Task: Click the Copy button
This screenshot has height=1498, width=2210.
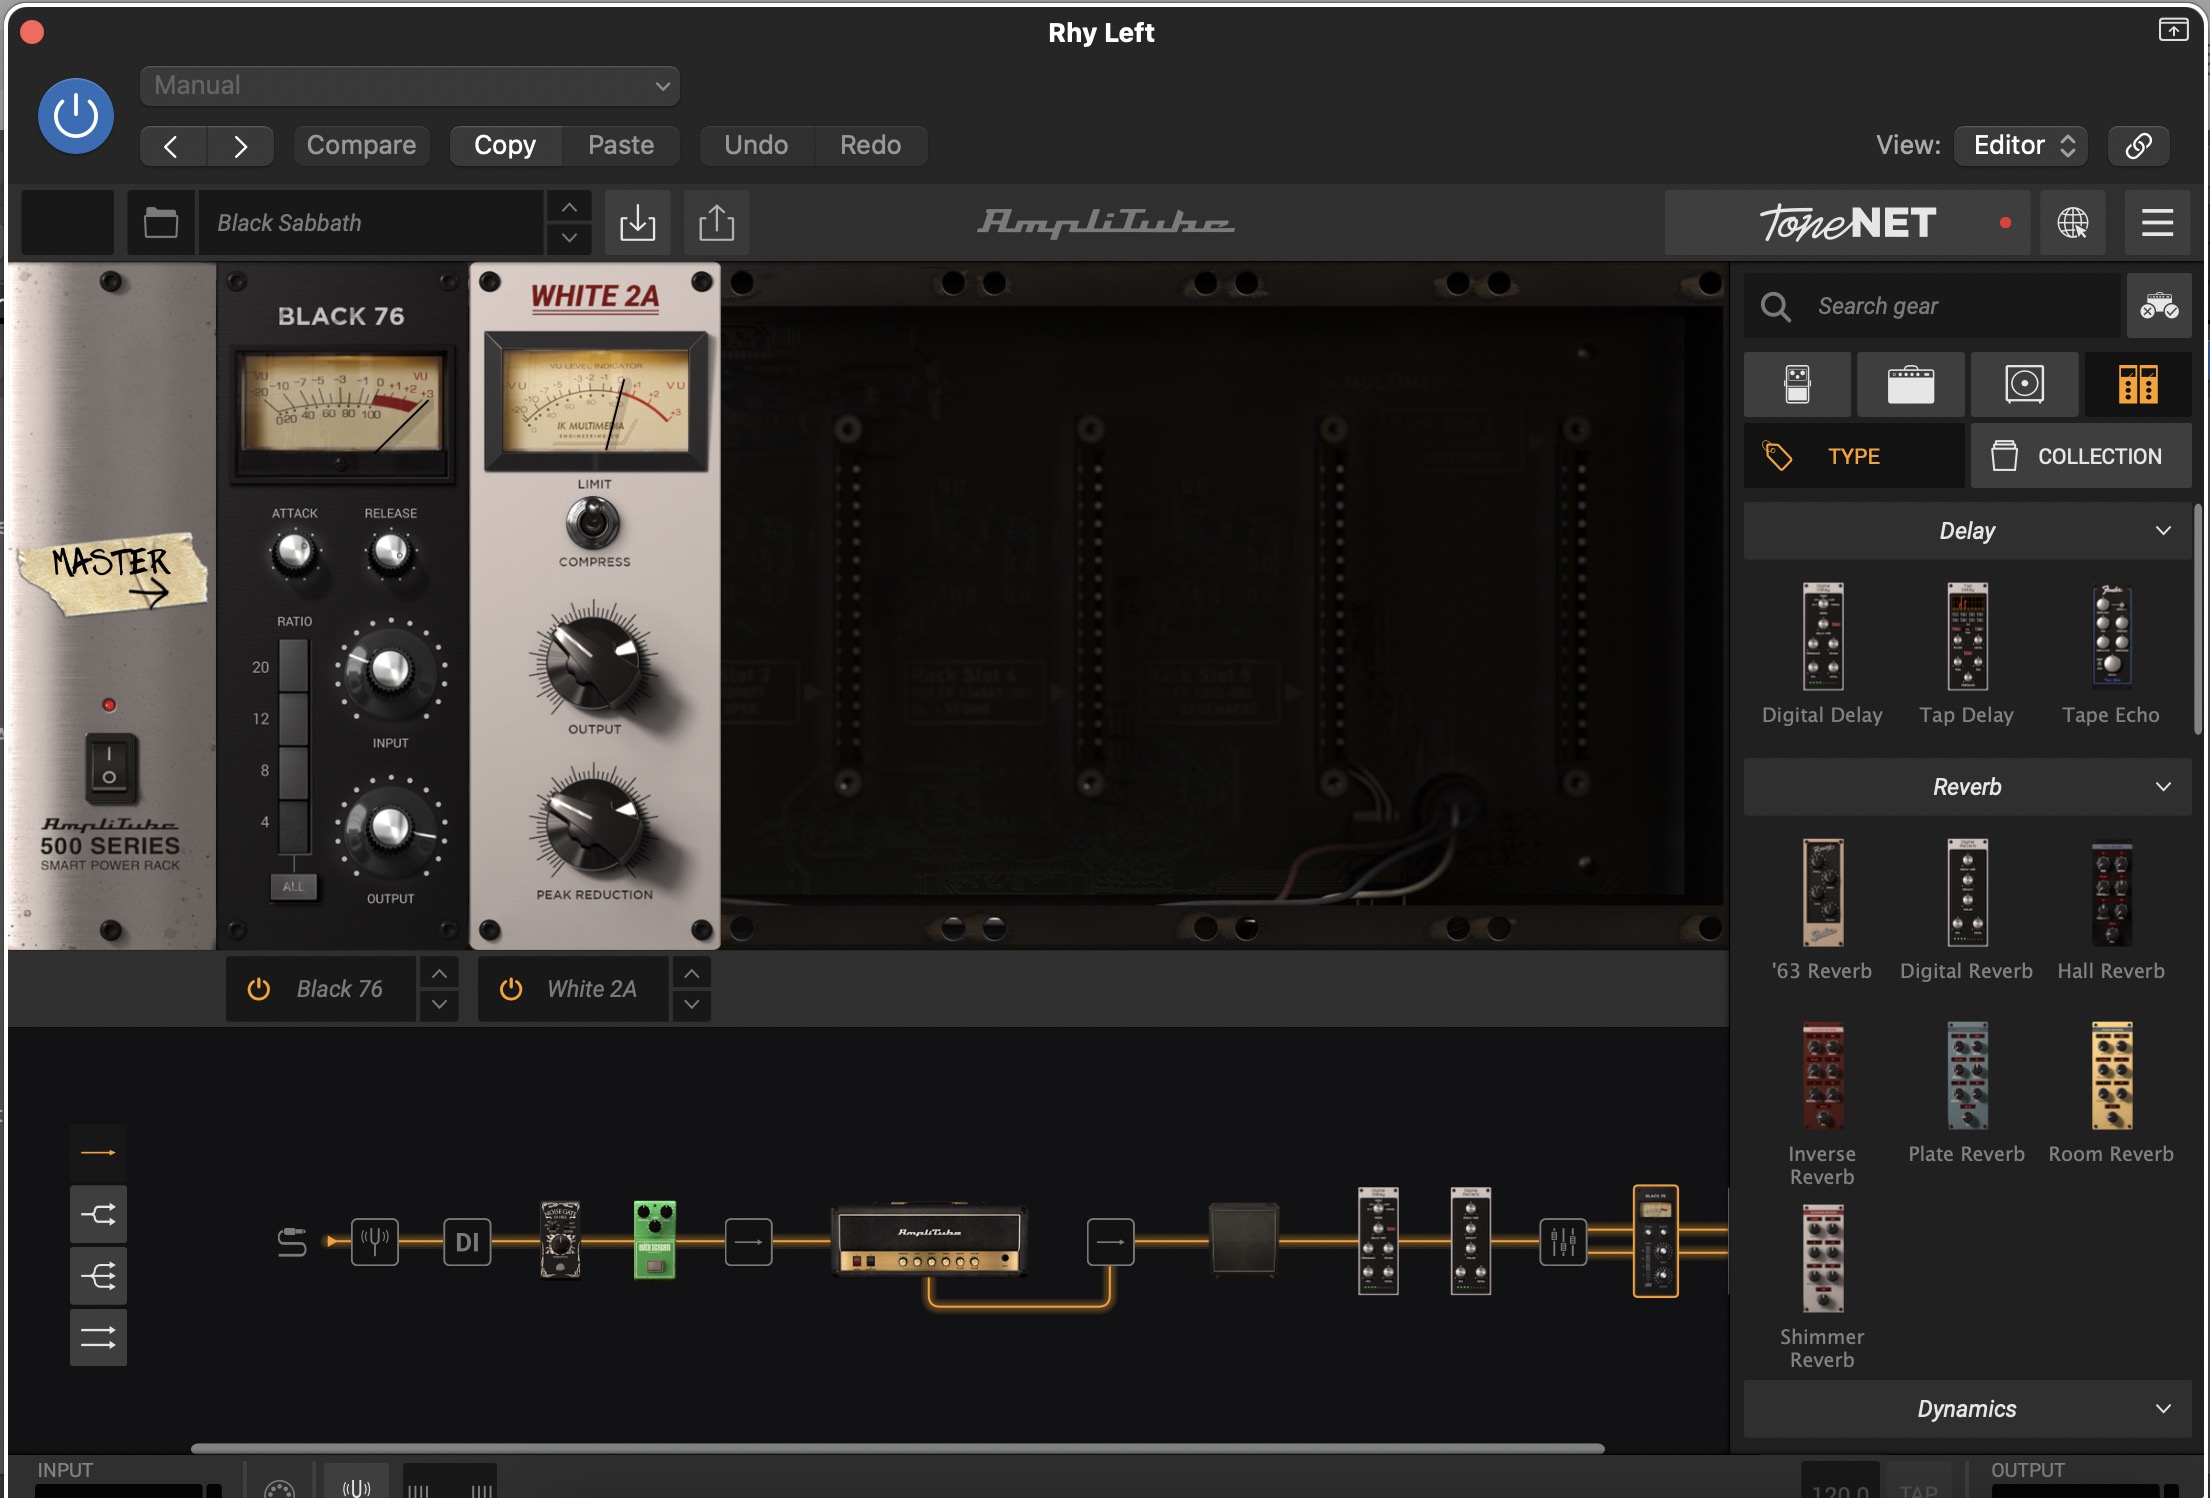Action: (505, 146)
